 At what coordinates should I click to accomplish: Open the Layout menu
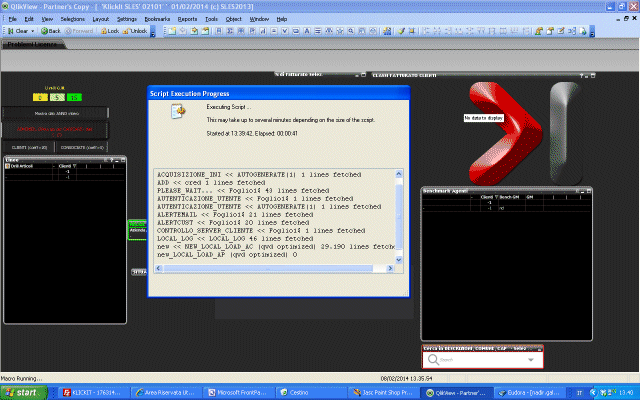coord(100,19)
